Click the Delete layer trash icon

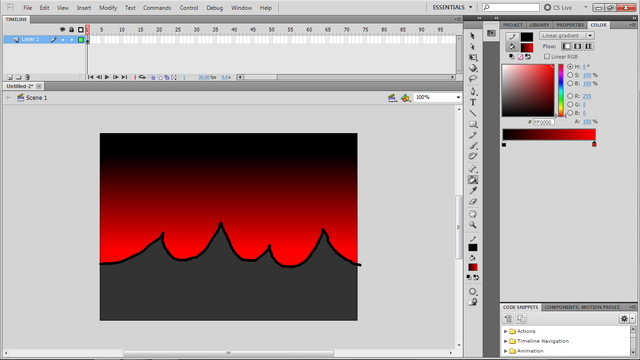27,77
